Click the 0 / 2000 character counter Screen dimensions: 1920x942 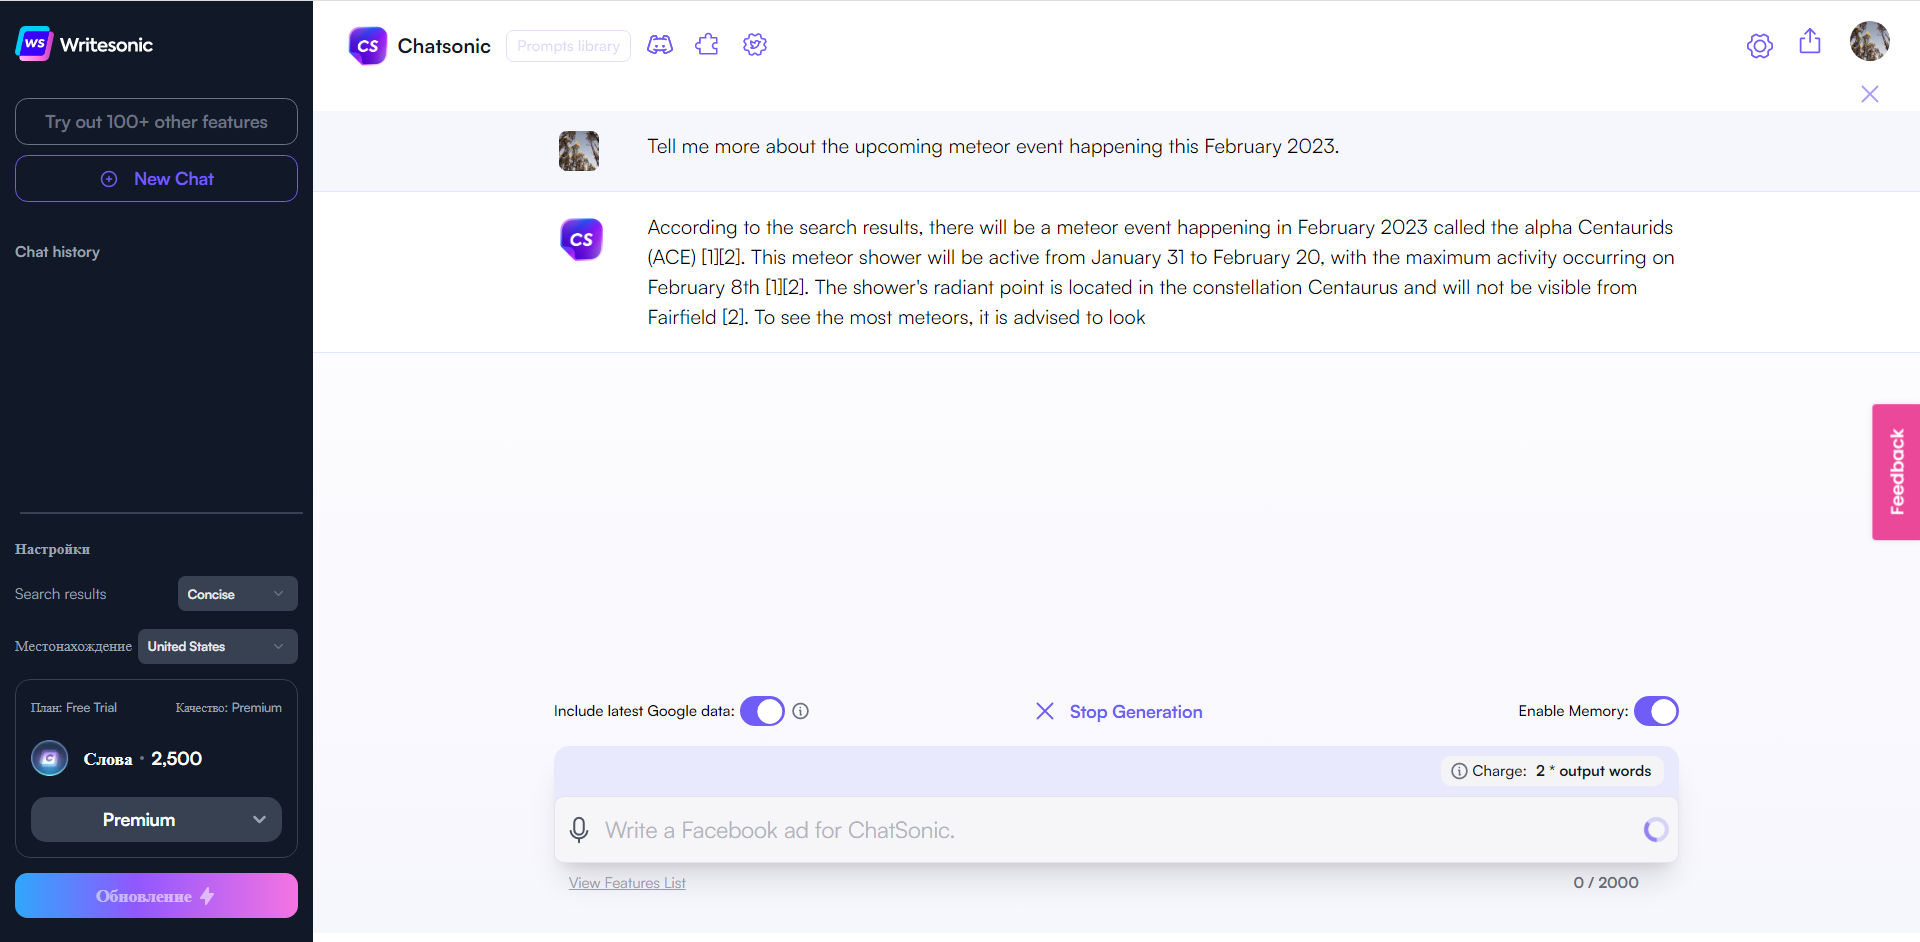click(1606, 882)
